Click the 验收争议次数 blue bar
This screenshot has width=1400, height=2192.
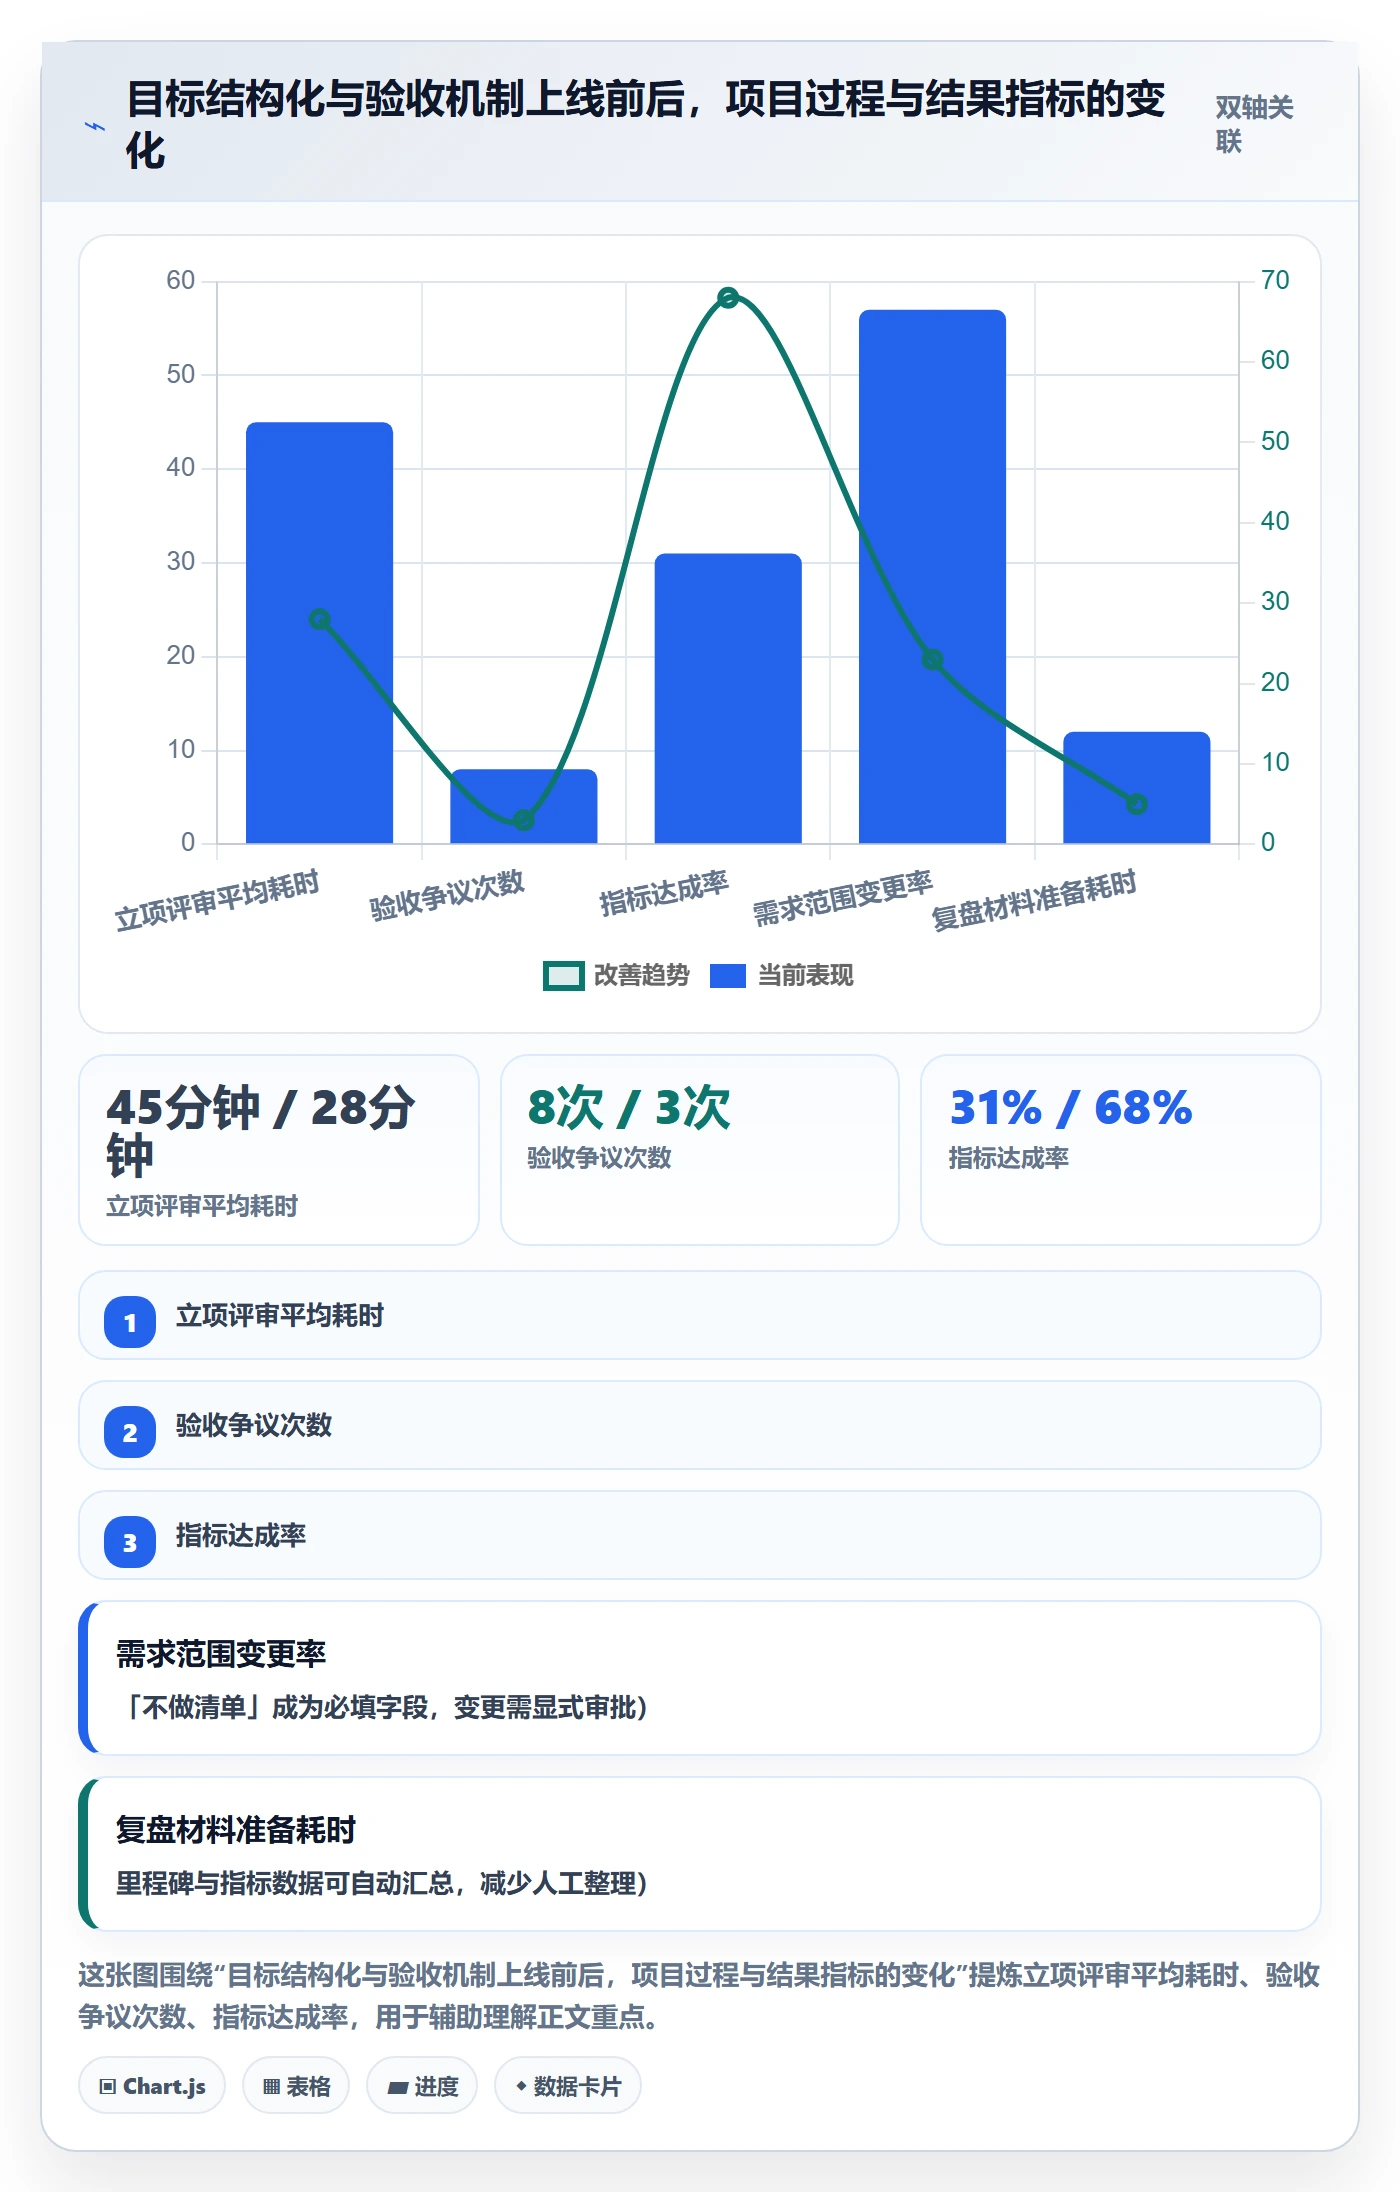(x=524, y=806)
